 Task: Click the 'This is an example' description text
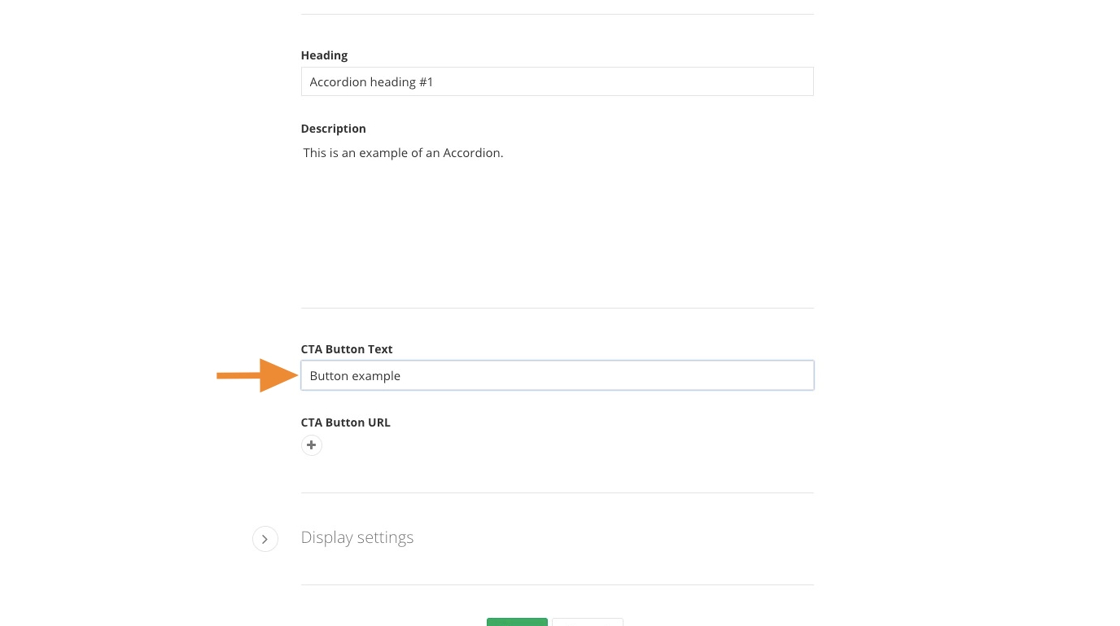(x=360, y=153)
